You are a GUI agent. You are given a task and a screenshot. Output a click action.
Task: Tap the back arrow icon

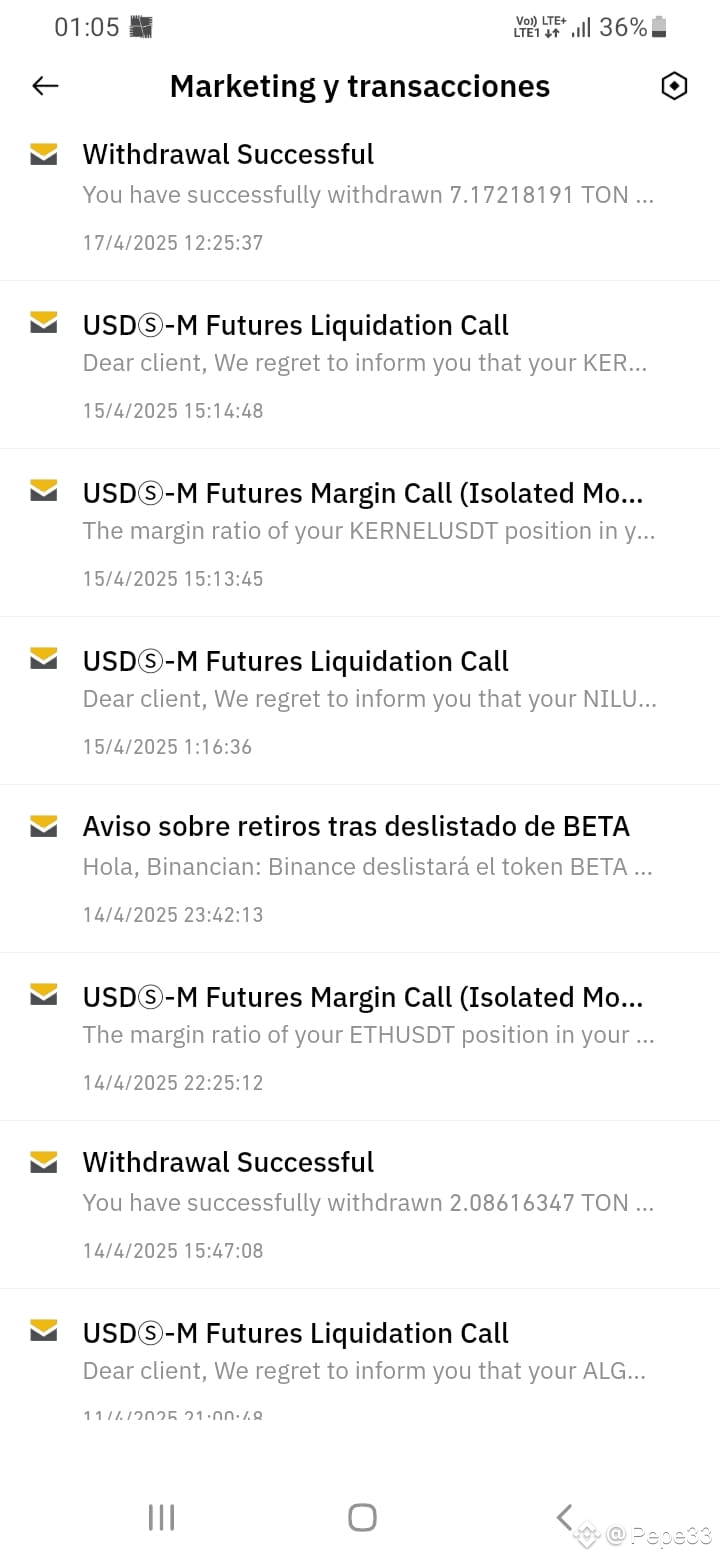(46, 86)
